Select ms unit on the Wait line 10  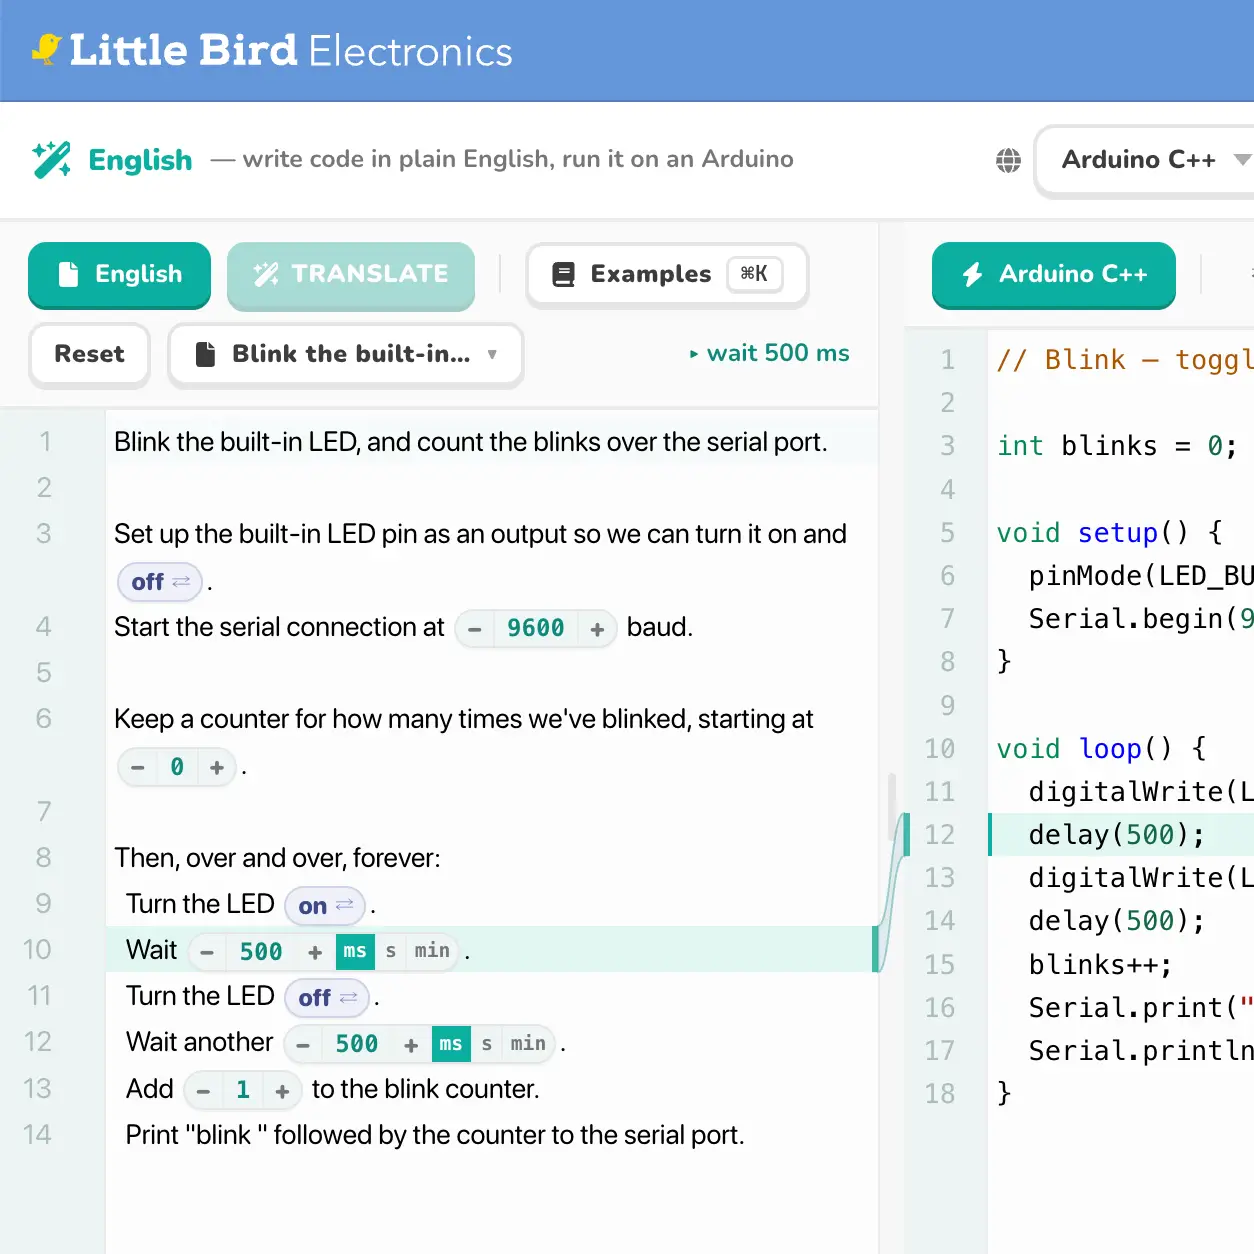click(355, 951)
